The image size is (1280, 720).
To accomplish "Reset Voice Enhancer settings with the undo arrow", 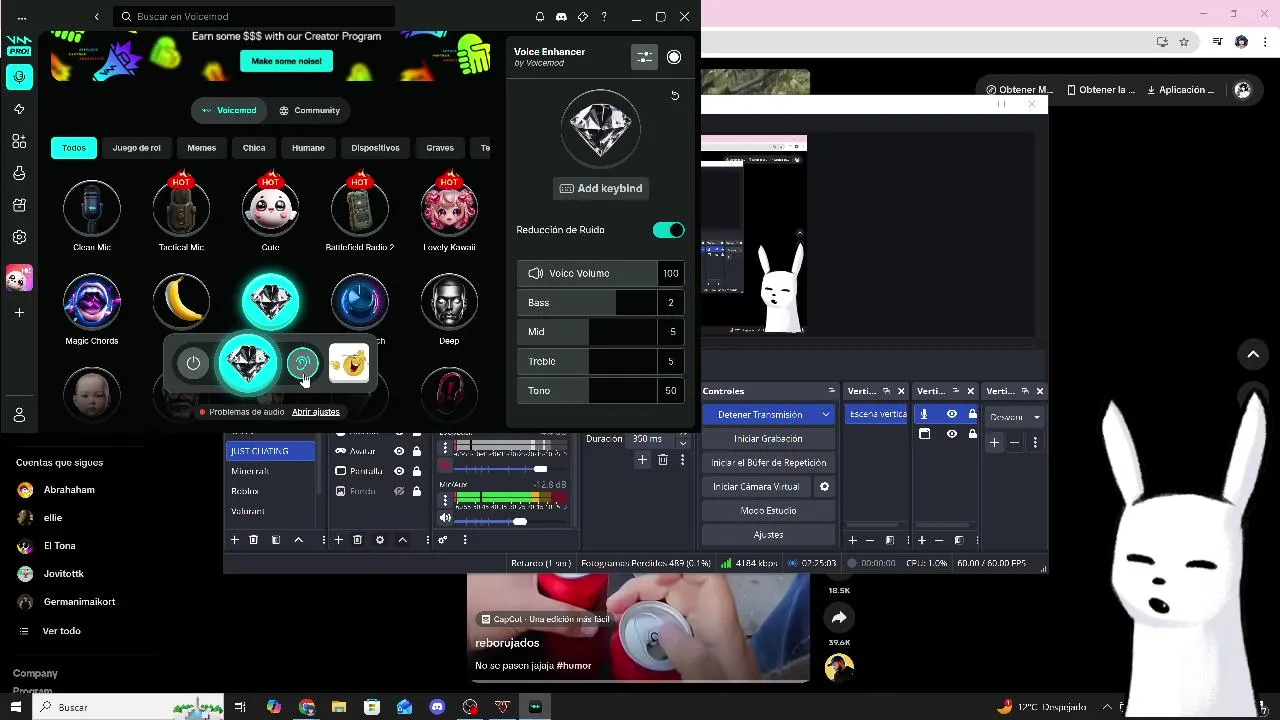I will pyautogui.click(x=675, y=96).
